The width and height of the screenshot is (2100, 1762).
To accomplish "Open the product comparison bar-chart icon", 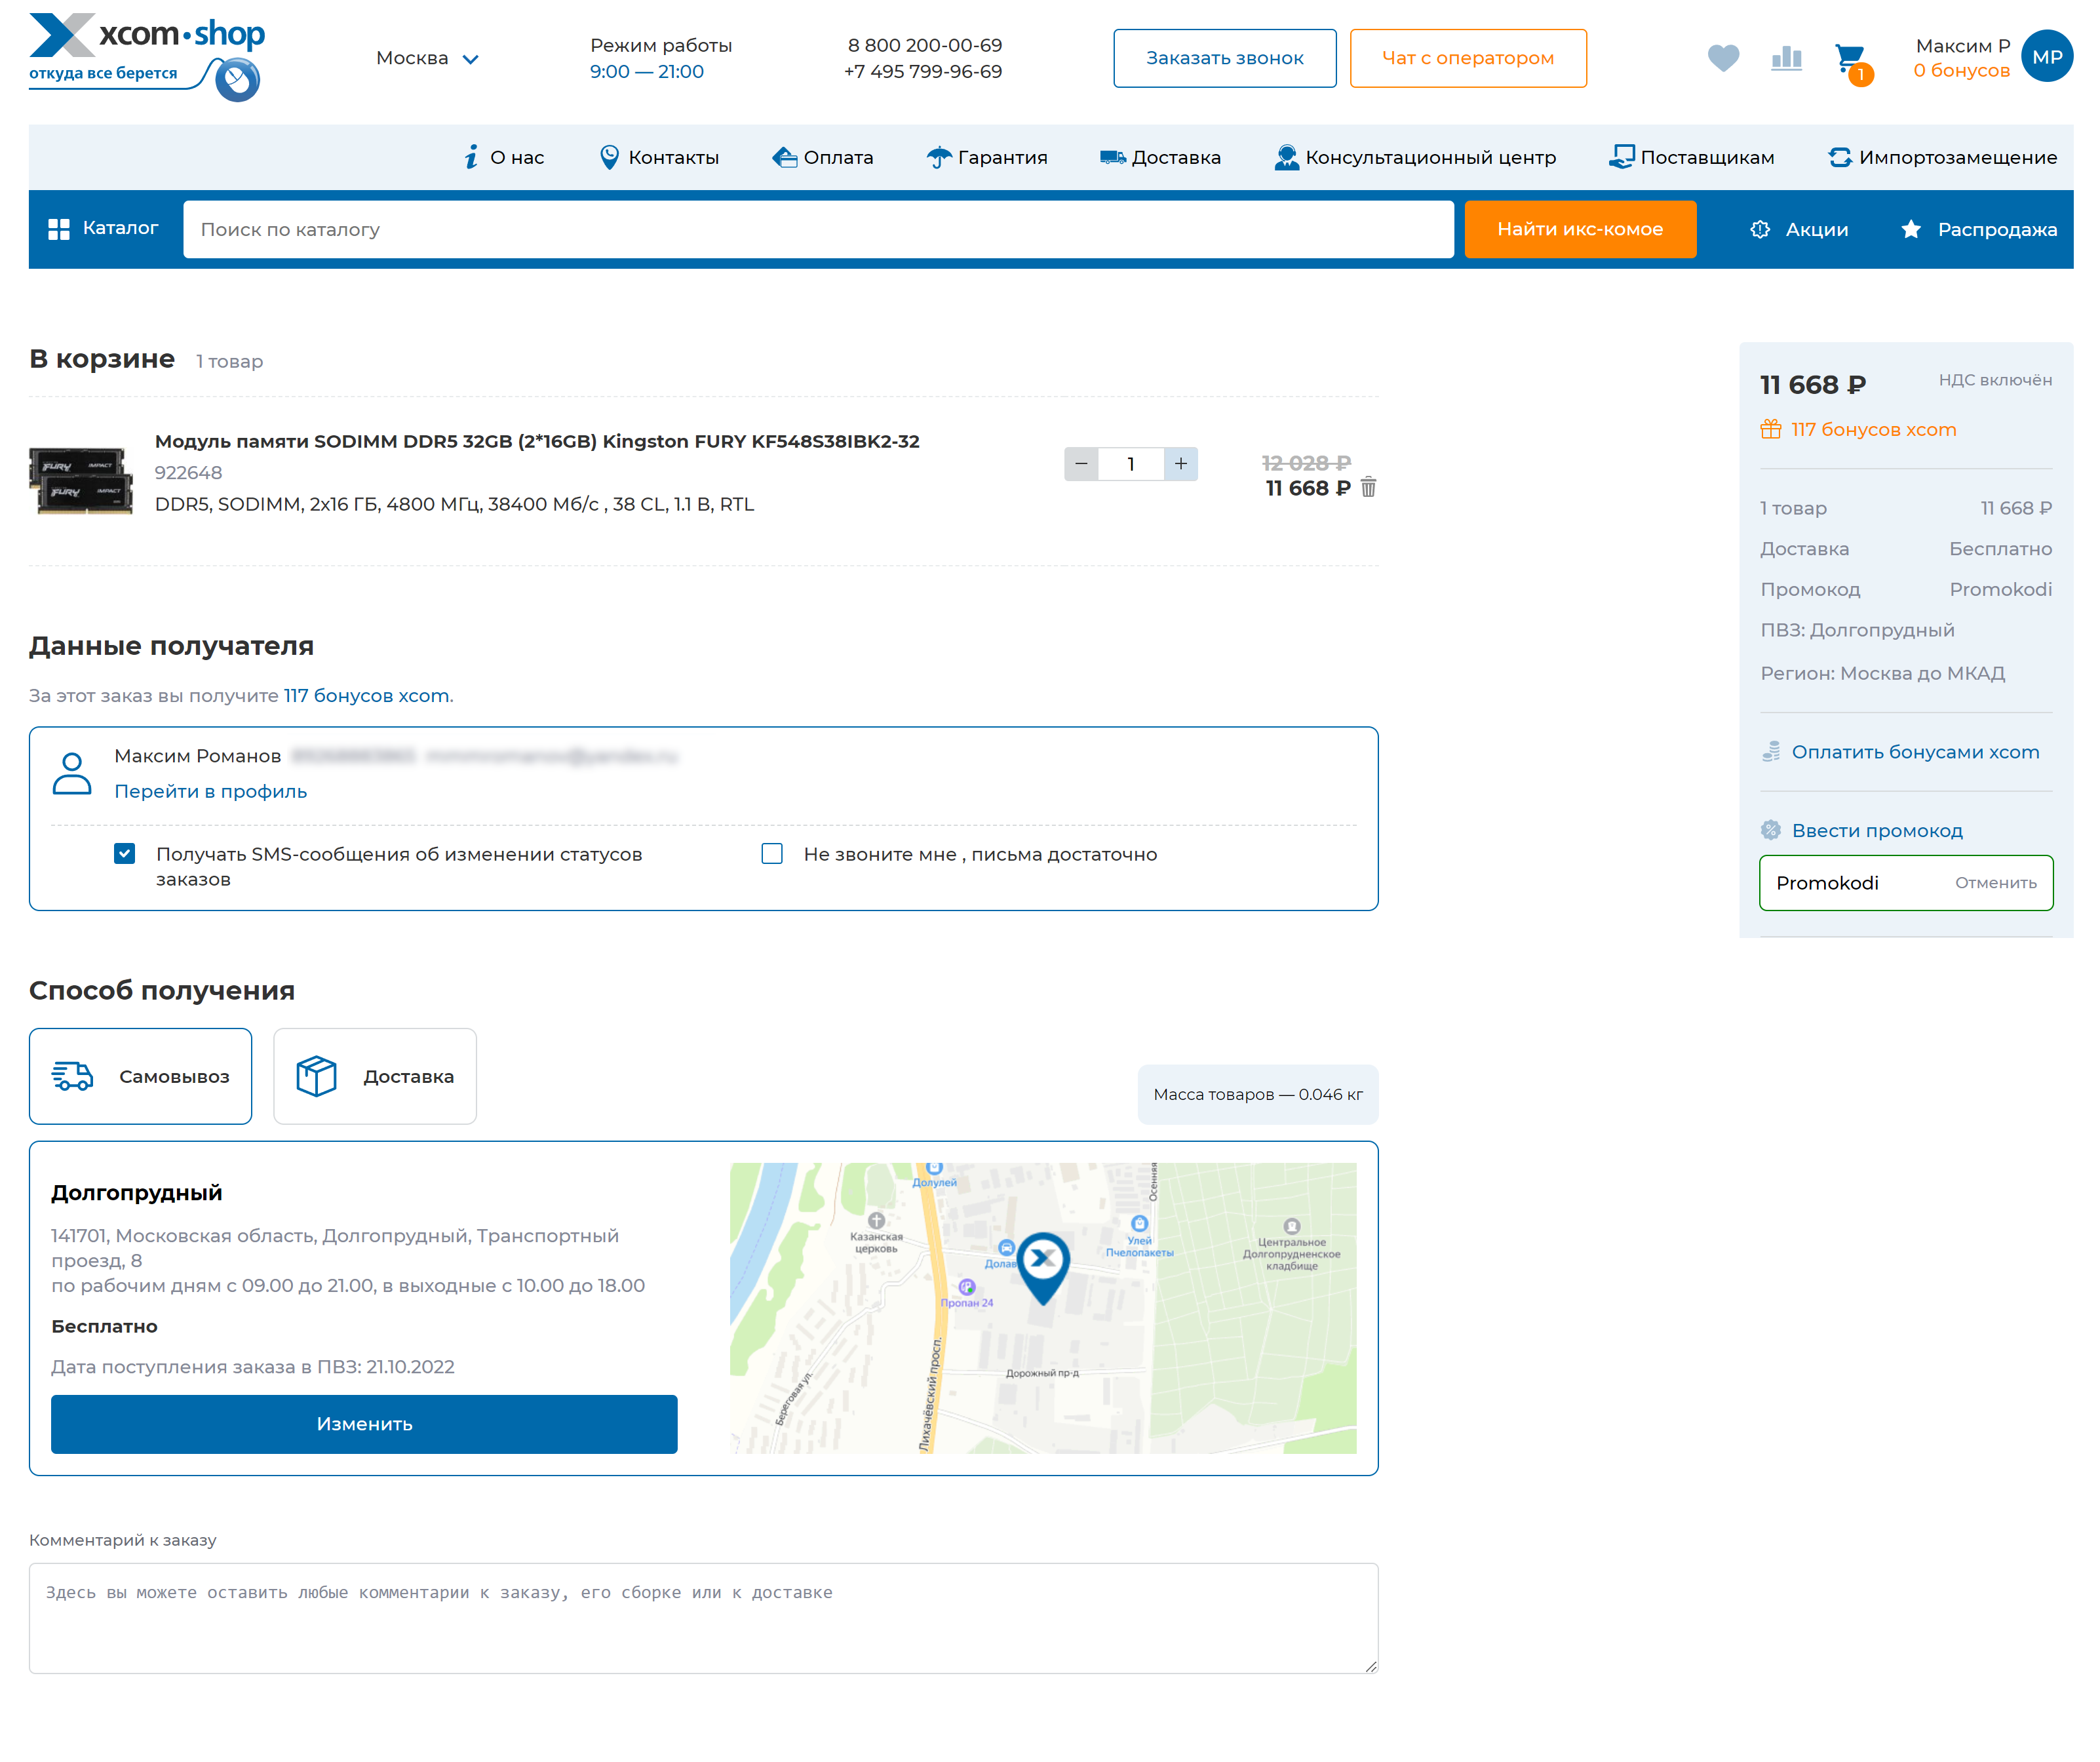I will (1786, 58).
